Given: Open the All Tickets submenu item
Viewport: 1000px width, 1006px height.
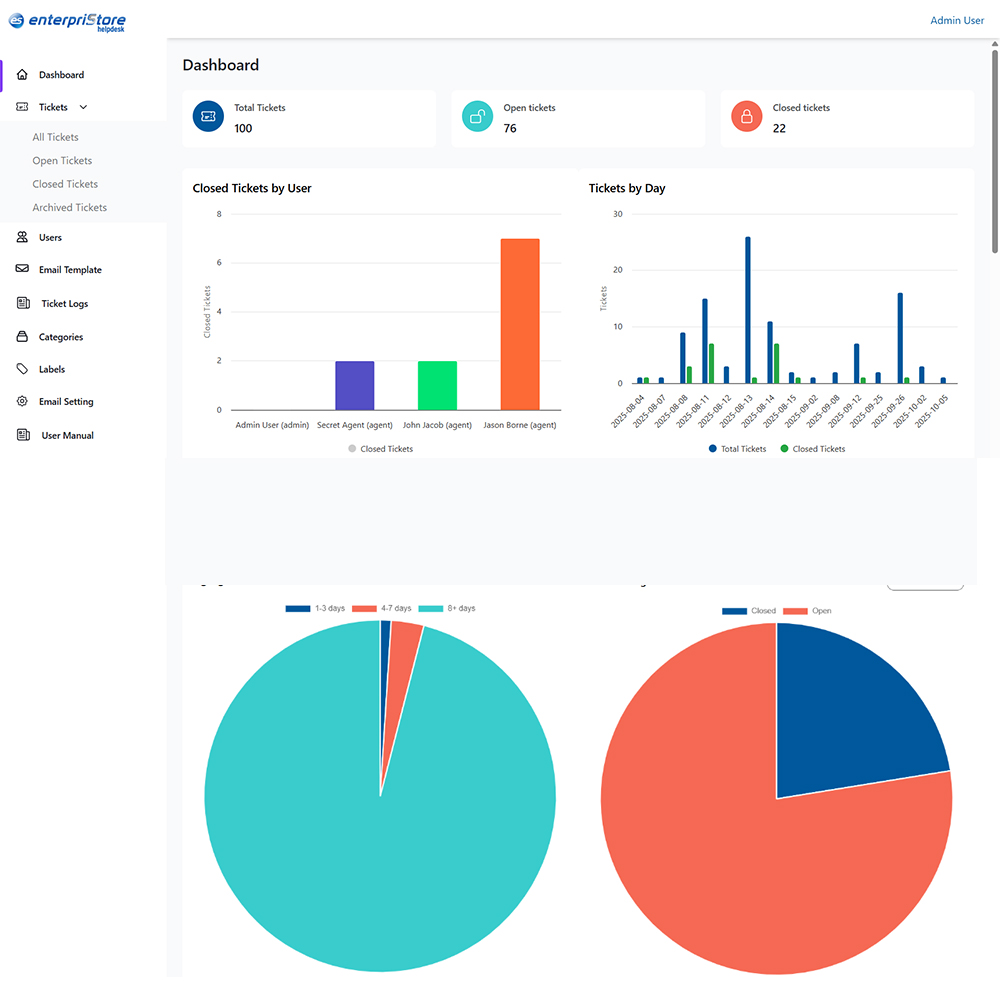Looking at the screenshot, I should 55,137.
